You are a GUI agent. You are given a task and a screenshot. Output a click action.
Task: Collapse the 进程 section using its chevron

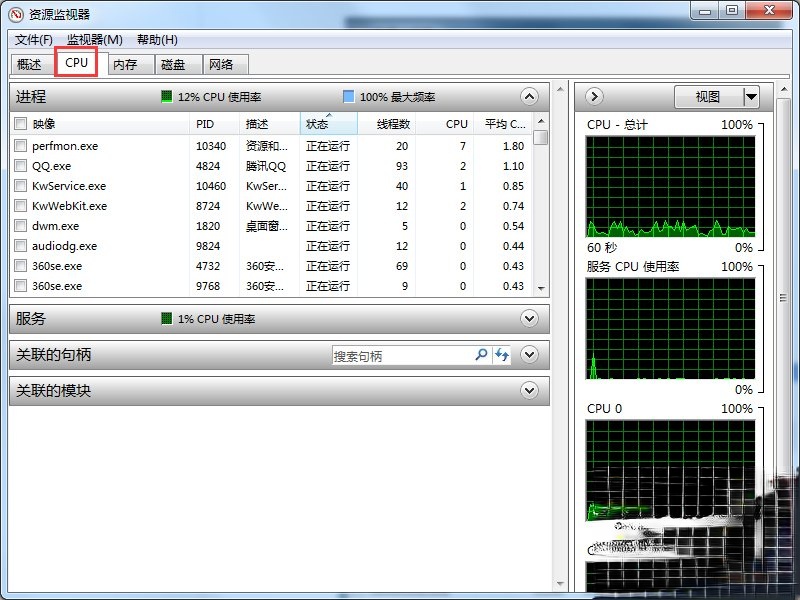pyautogui.click(x=529, y=97)
